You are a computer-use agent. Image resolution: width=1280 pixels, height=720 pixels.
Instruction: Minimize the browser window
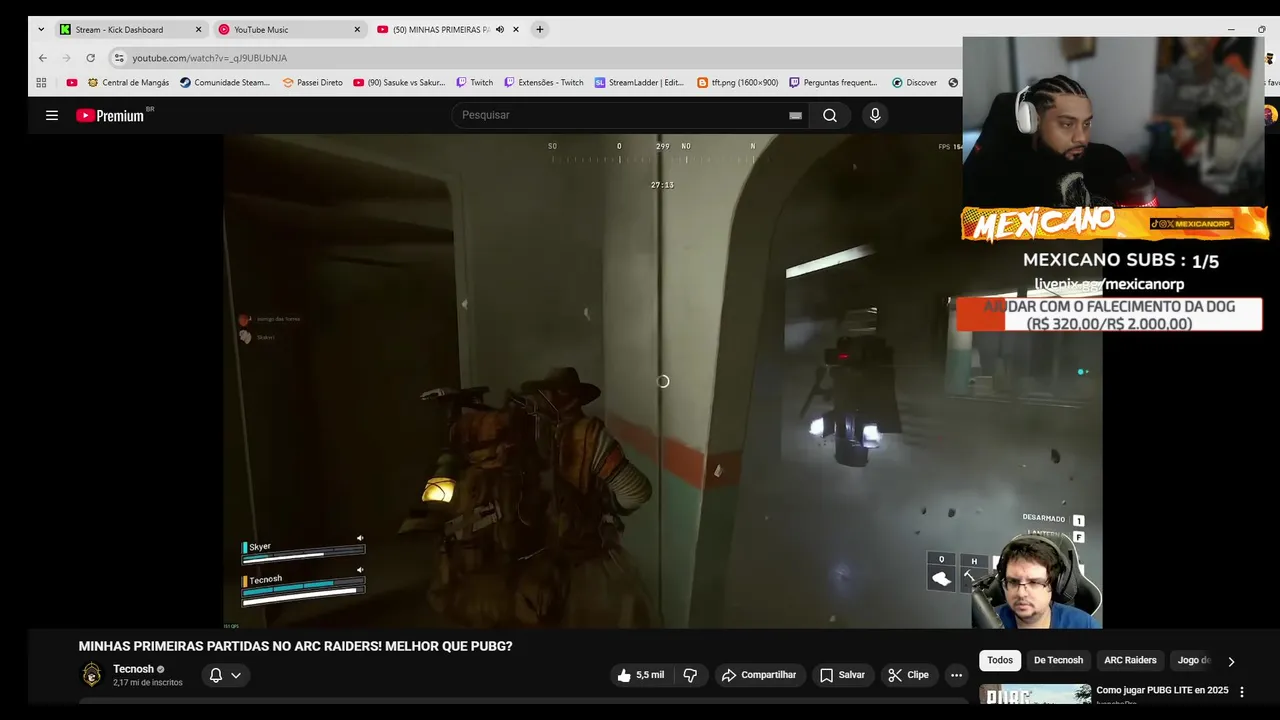1232,30
